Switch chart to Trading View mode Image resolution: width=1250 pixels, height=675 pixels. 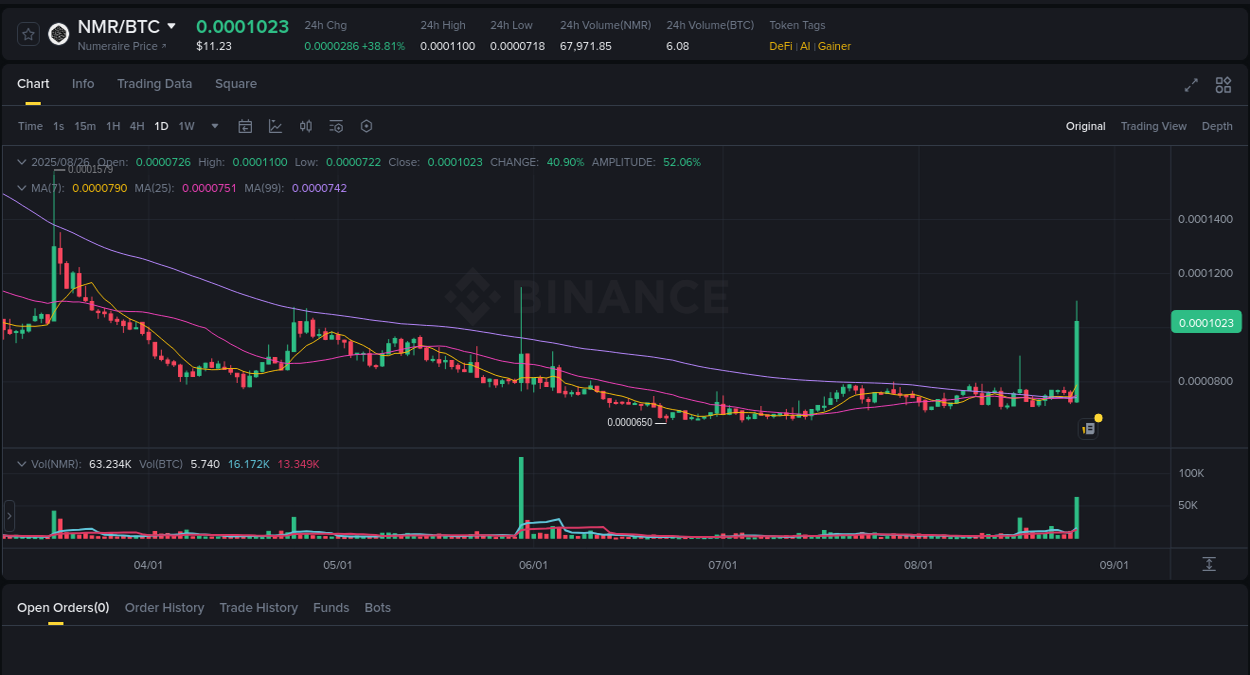pos(1153,126)
